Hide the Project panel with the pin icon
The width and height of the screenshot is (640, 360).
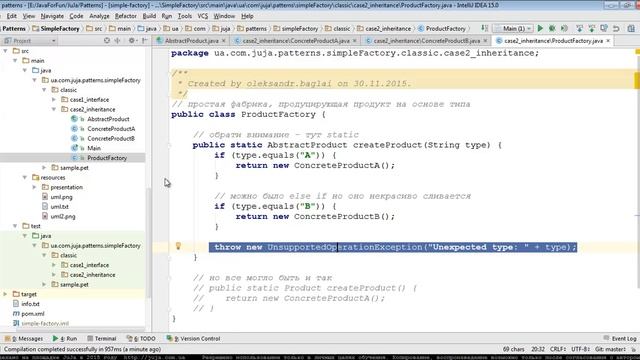(144, 40)
